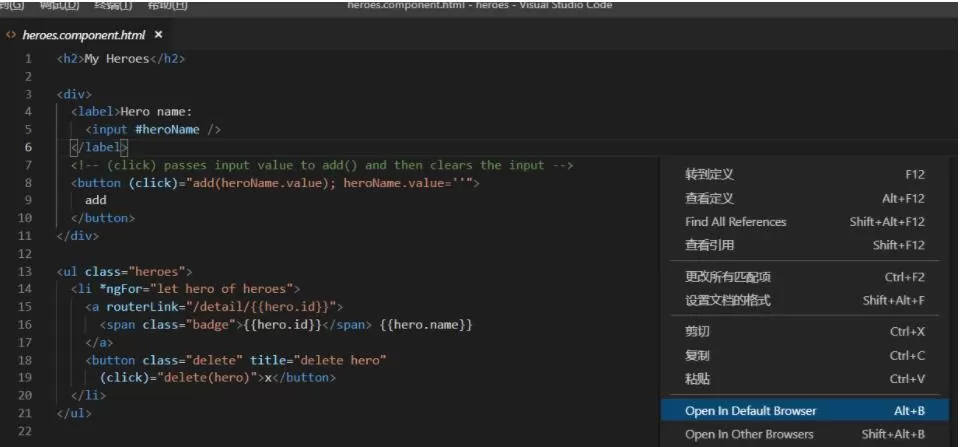Click 'routerLink' attribute on line 15
Screen dimensions: 960x447
pyautogui.click(x=142, y=306)
